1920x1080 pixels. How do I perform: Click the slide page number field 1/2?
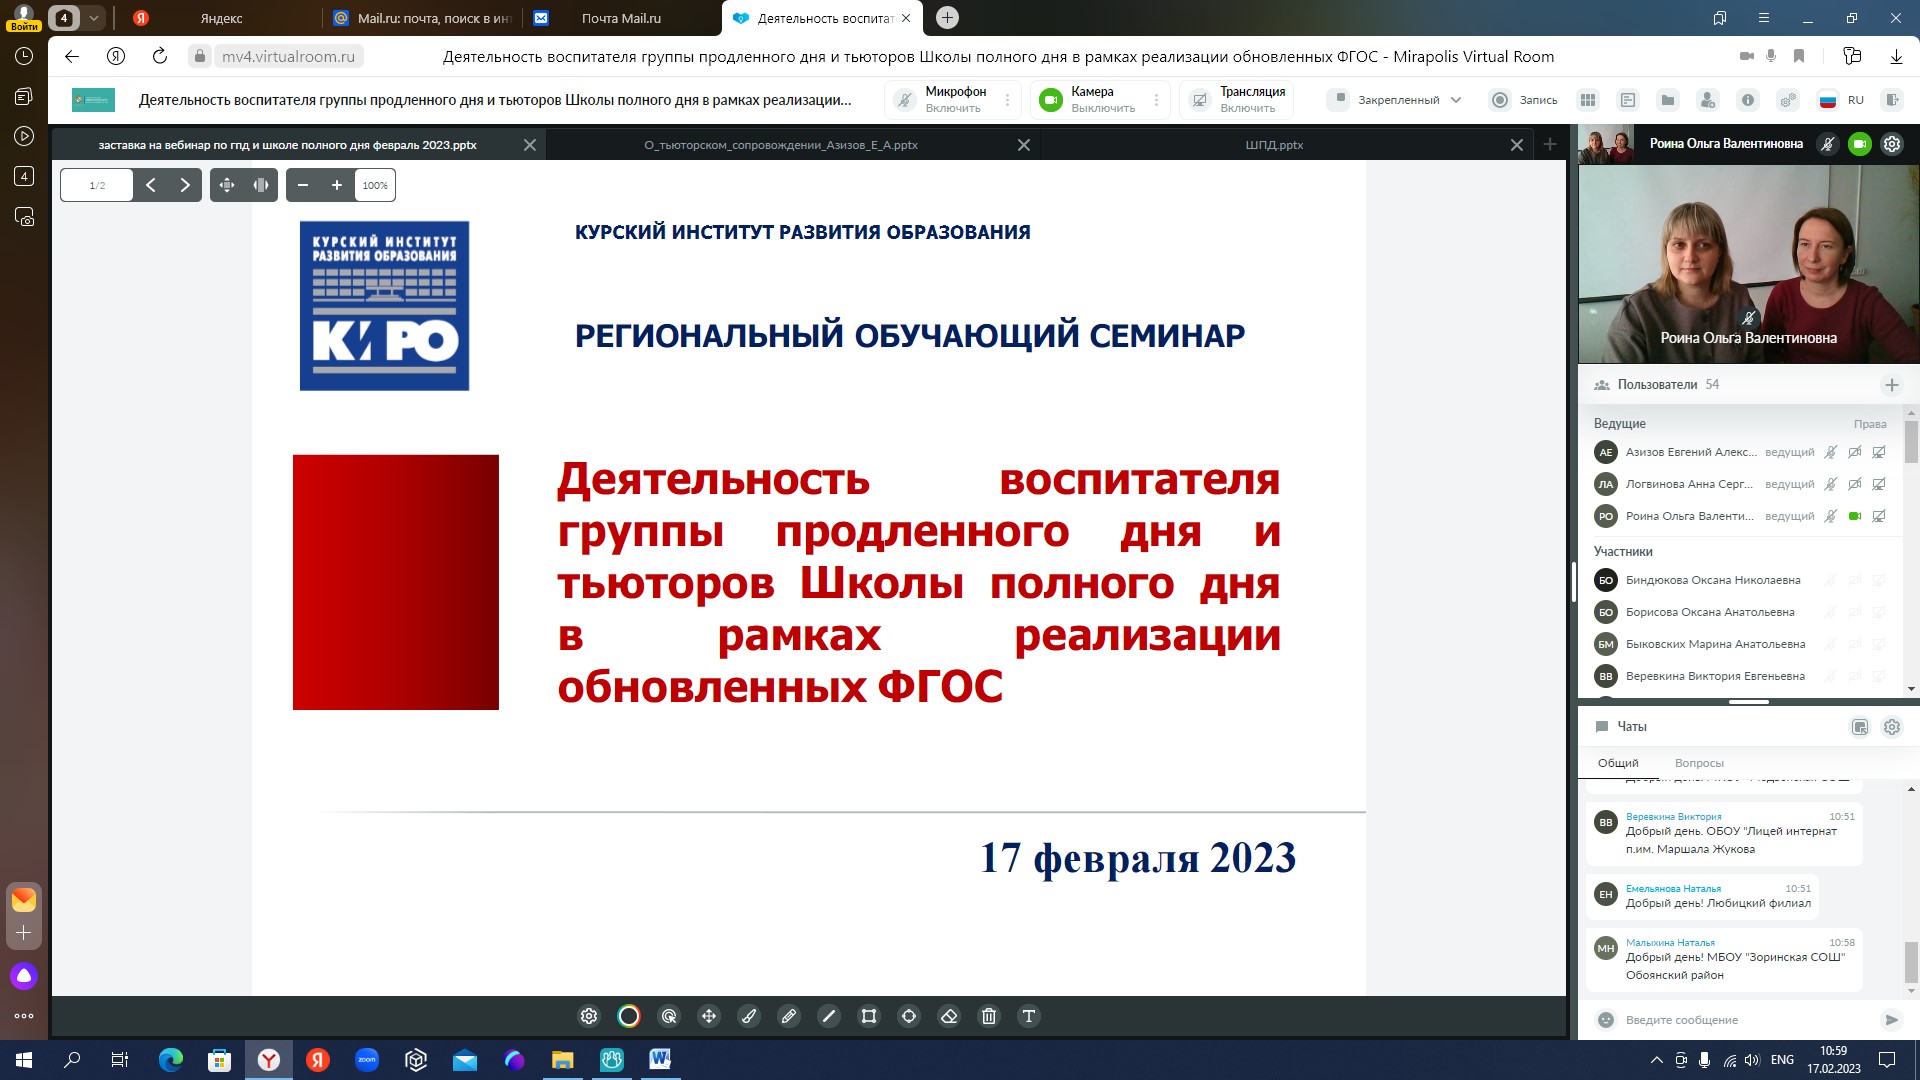click(x=97, y=185)
